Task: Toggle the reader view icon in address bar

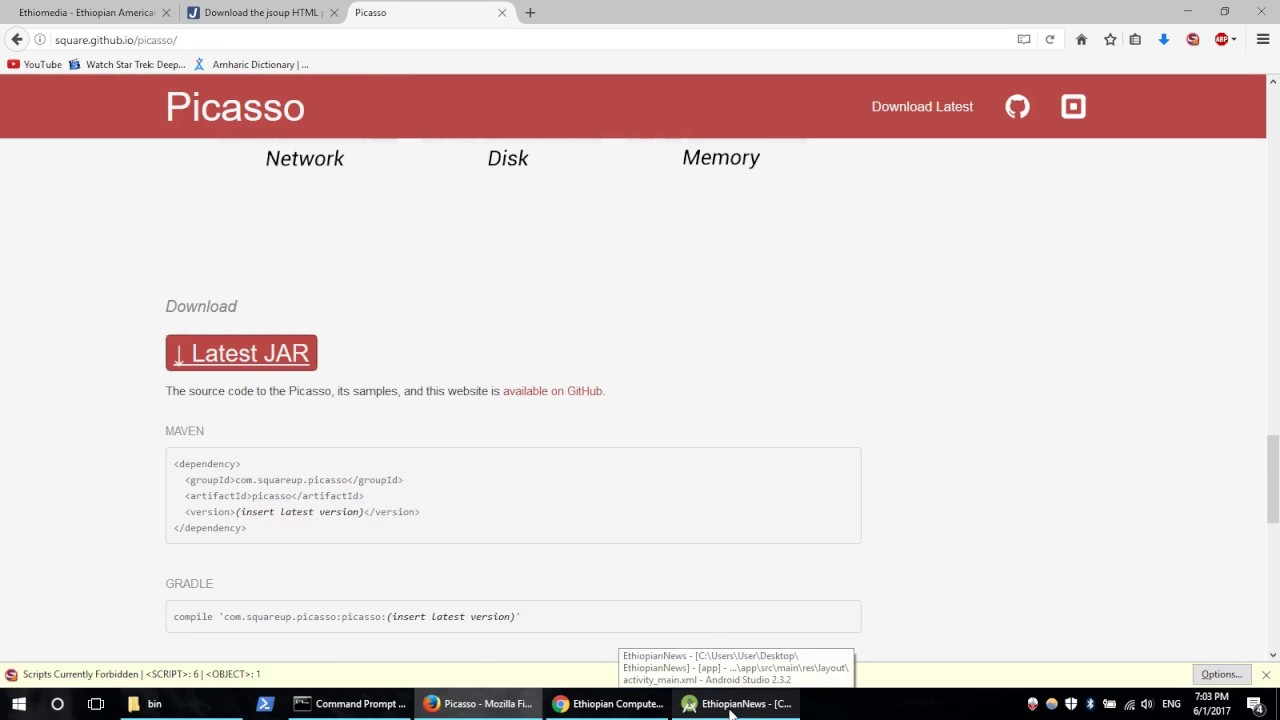Action: (1023, 40)
